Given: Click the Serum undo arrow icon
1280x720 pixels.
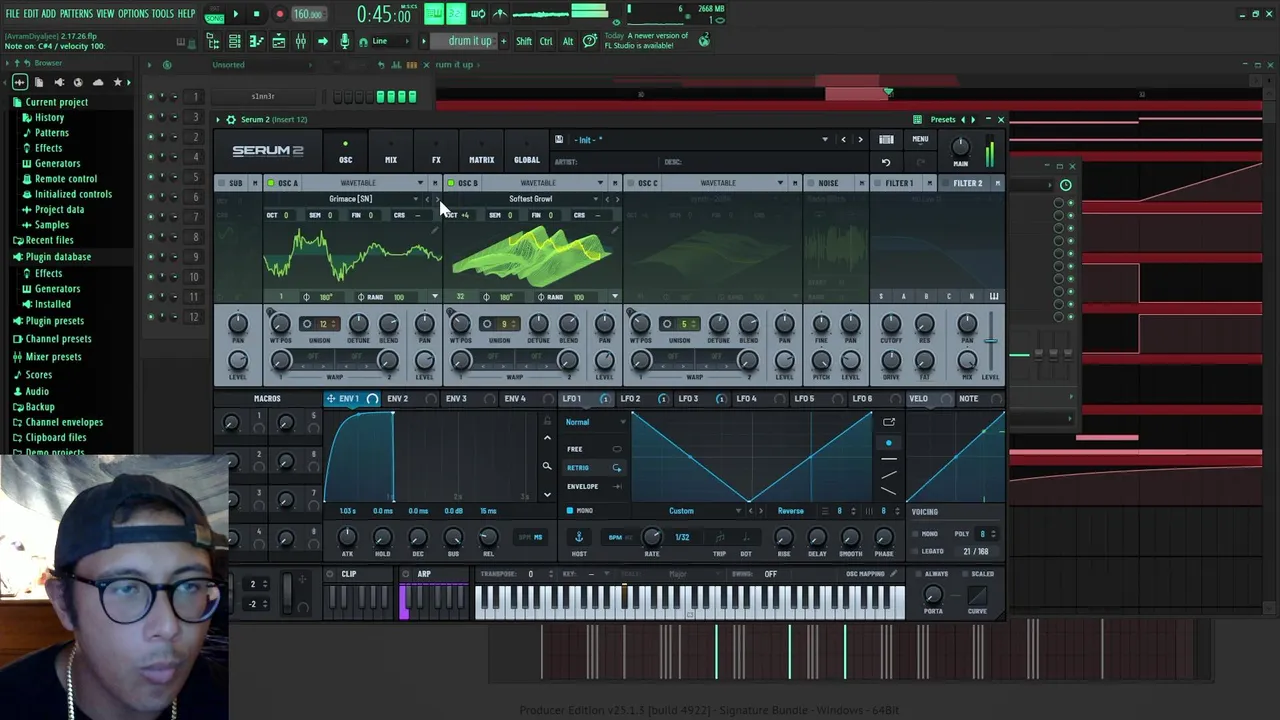Looking at the screenshot, I should pyautogui.click(x=886, y=162).
